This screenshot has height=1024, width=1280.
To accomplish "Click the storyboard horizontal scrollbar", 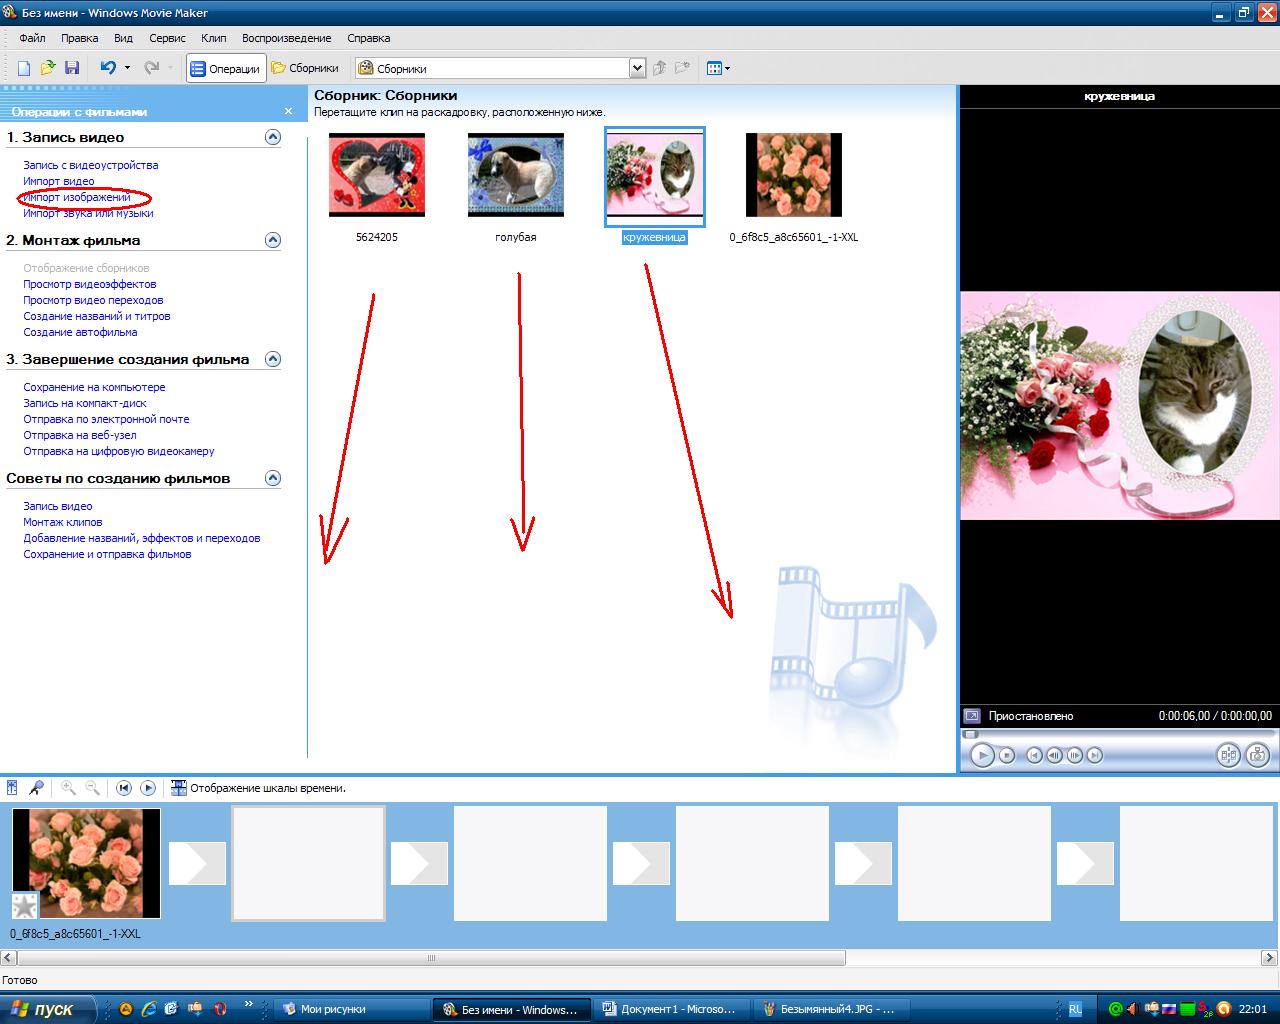I will pyautogui.click(x=430, y=958).
